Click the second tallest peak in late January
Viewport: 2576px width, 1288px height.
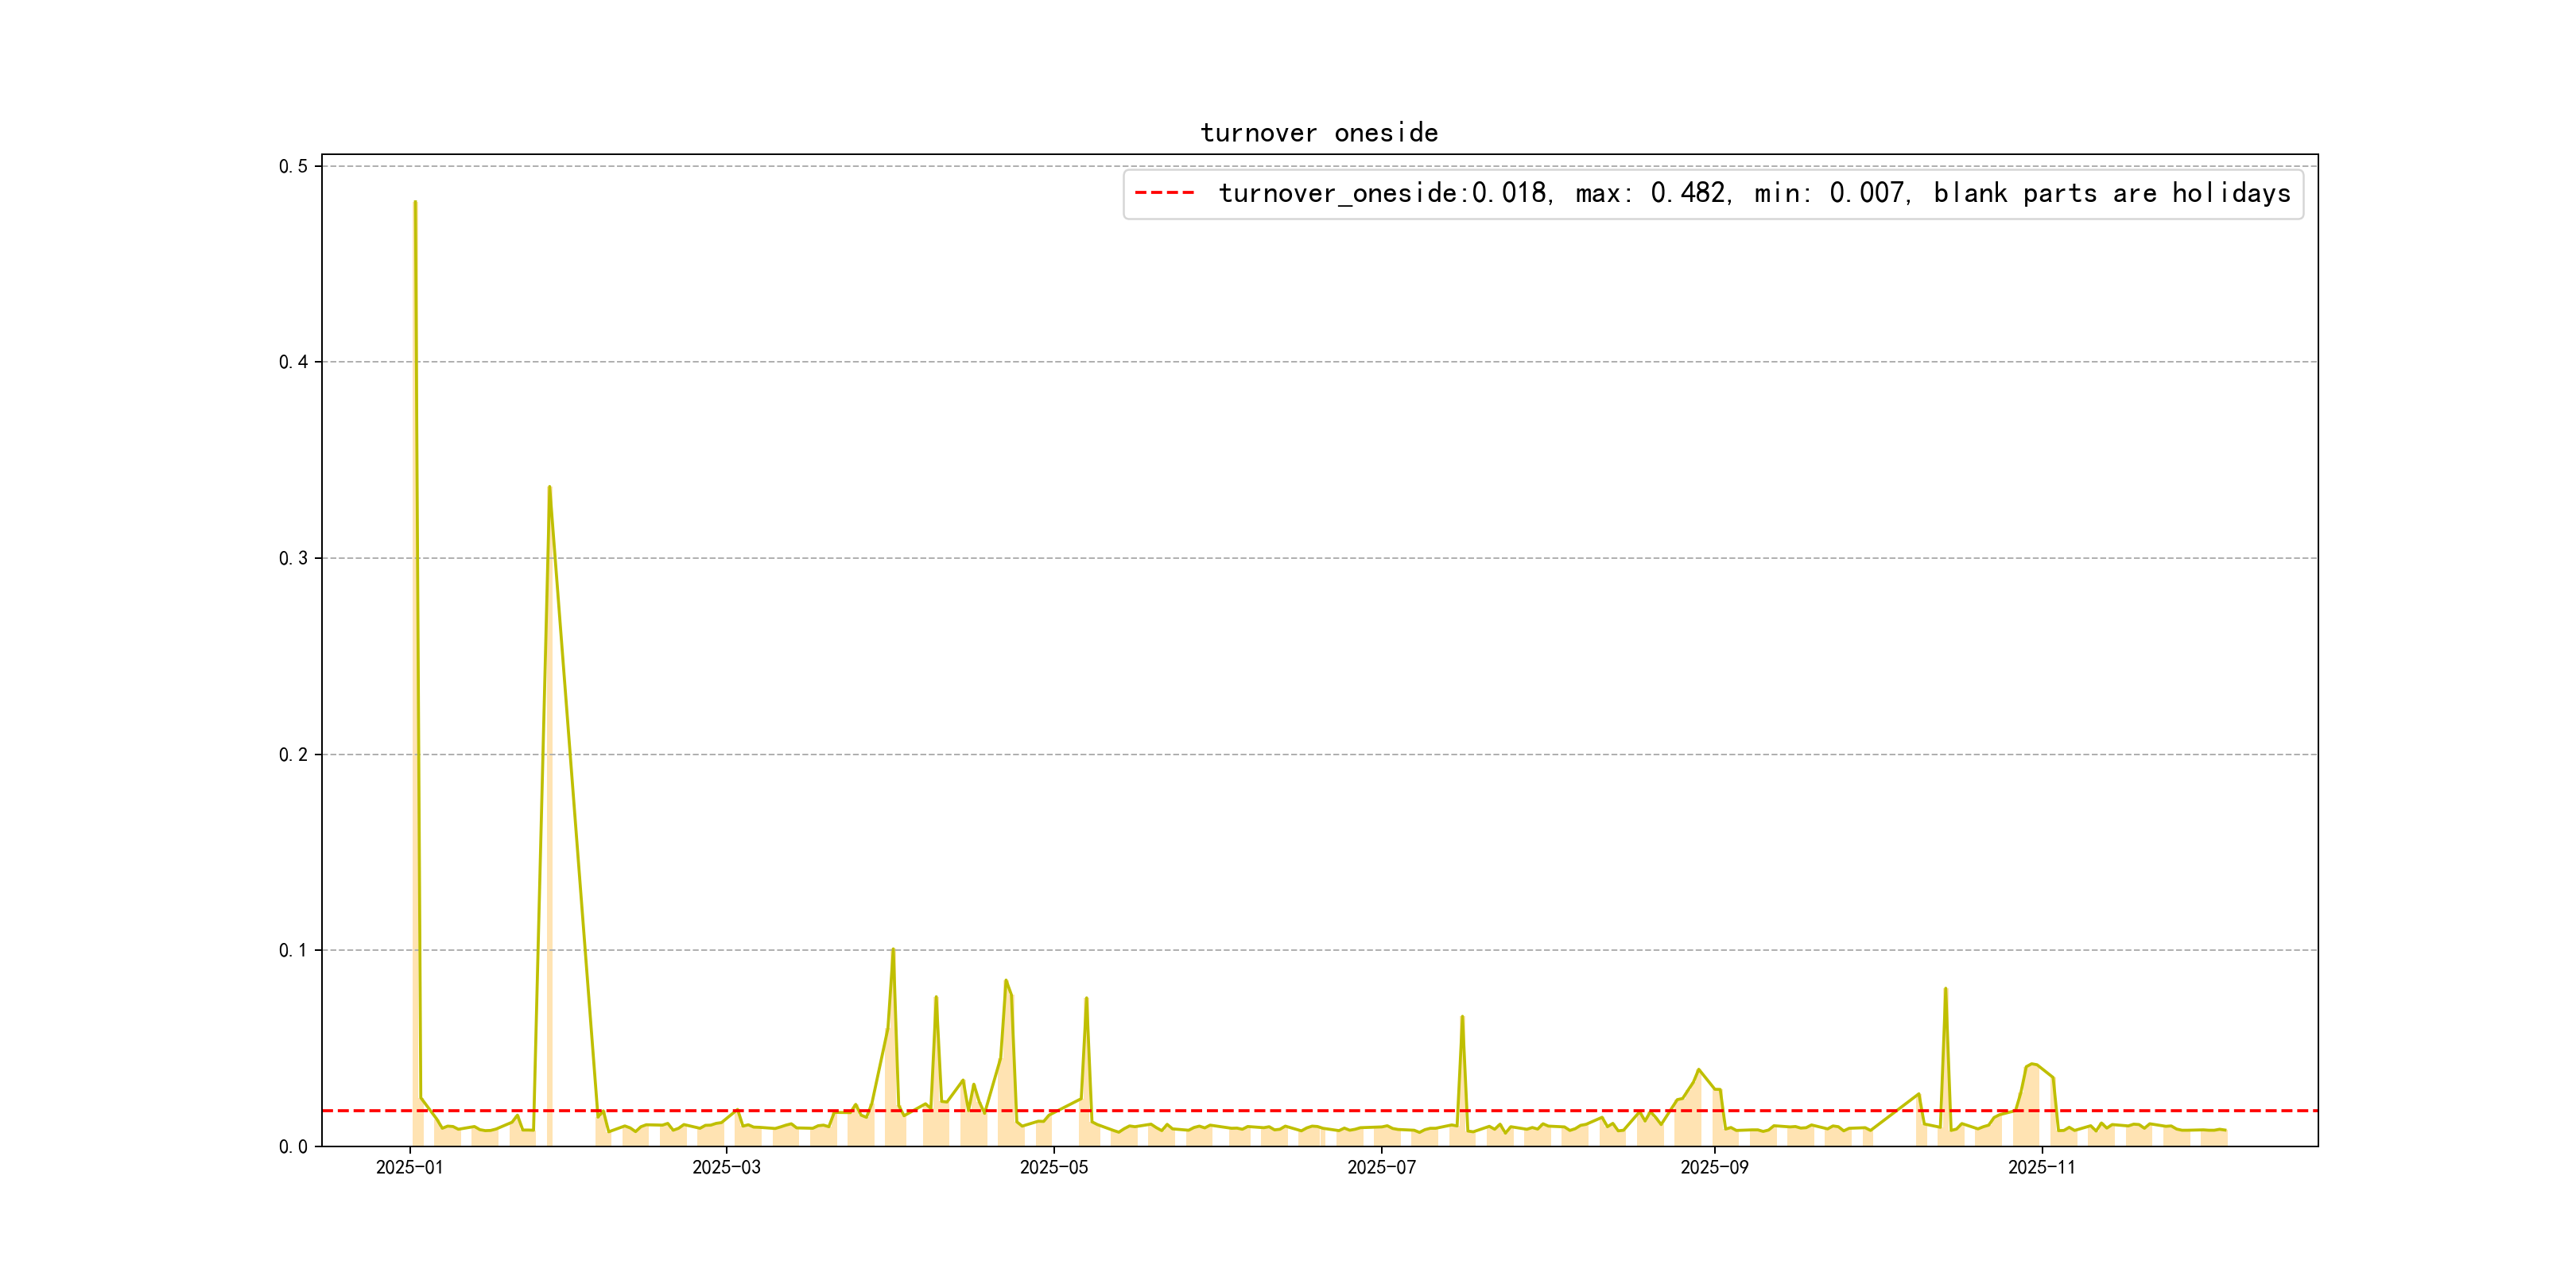pos(549,488)
